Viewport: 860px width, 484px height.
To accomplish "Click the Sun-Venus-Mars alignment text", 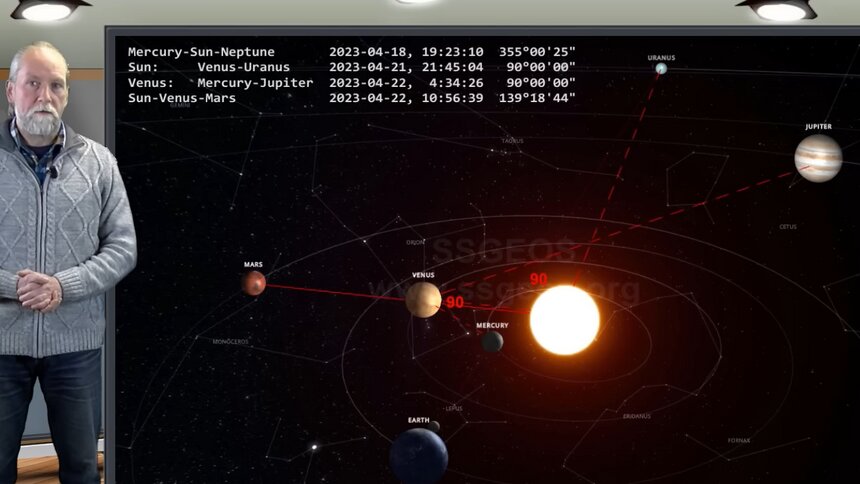I will [182, 98].
